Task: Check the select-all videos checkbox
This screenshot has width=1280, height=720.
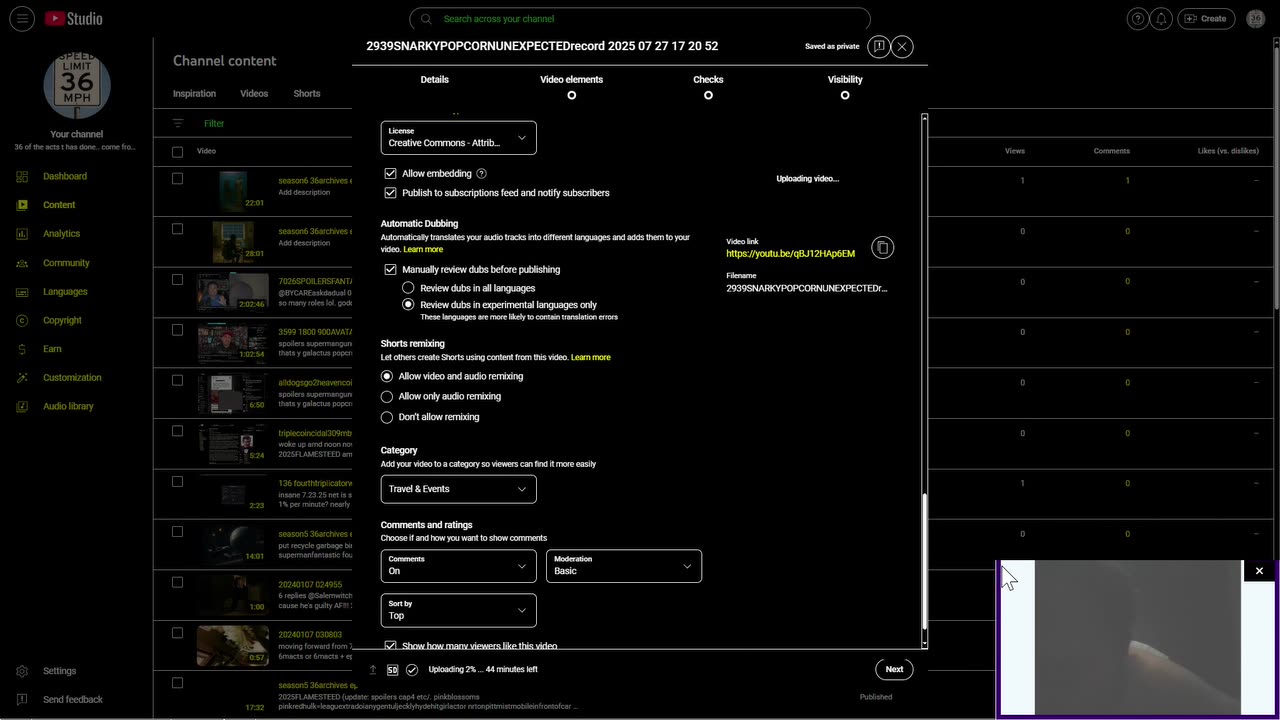Action: pyautogui.click(x=177, y=152)
